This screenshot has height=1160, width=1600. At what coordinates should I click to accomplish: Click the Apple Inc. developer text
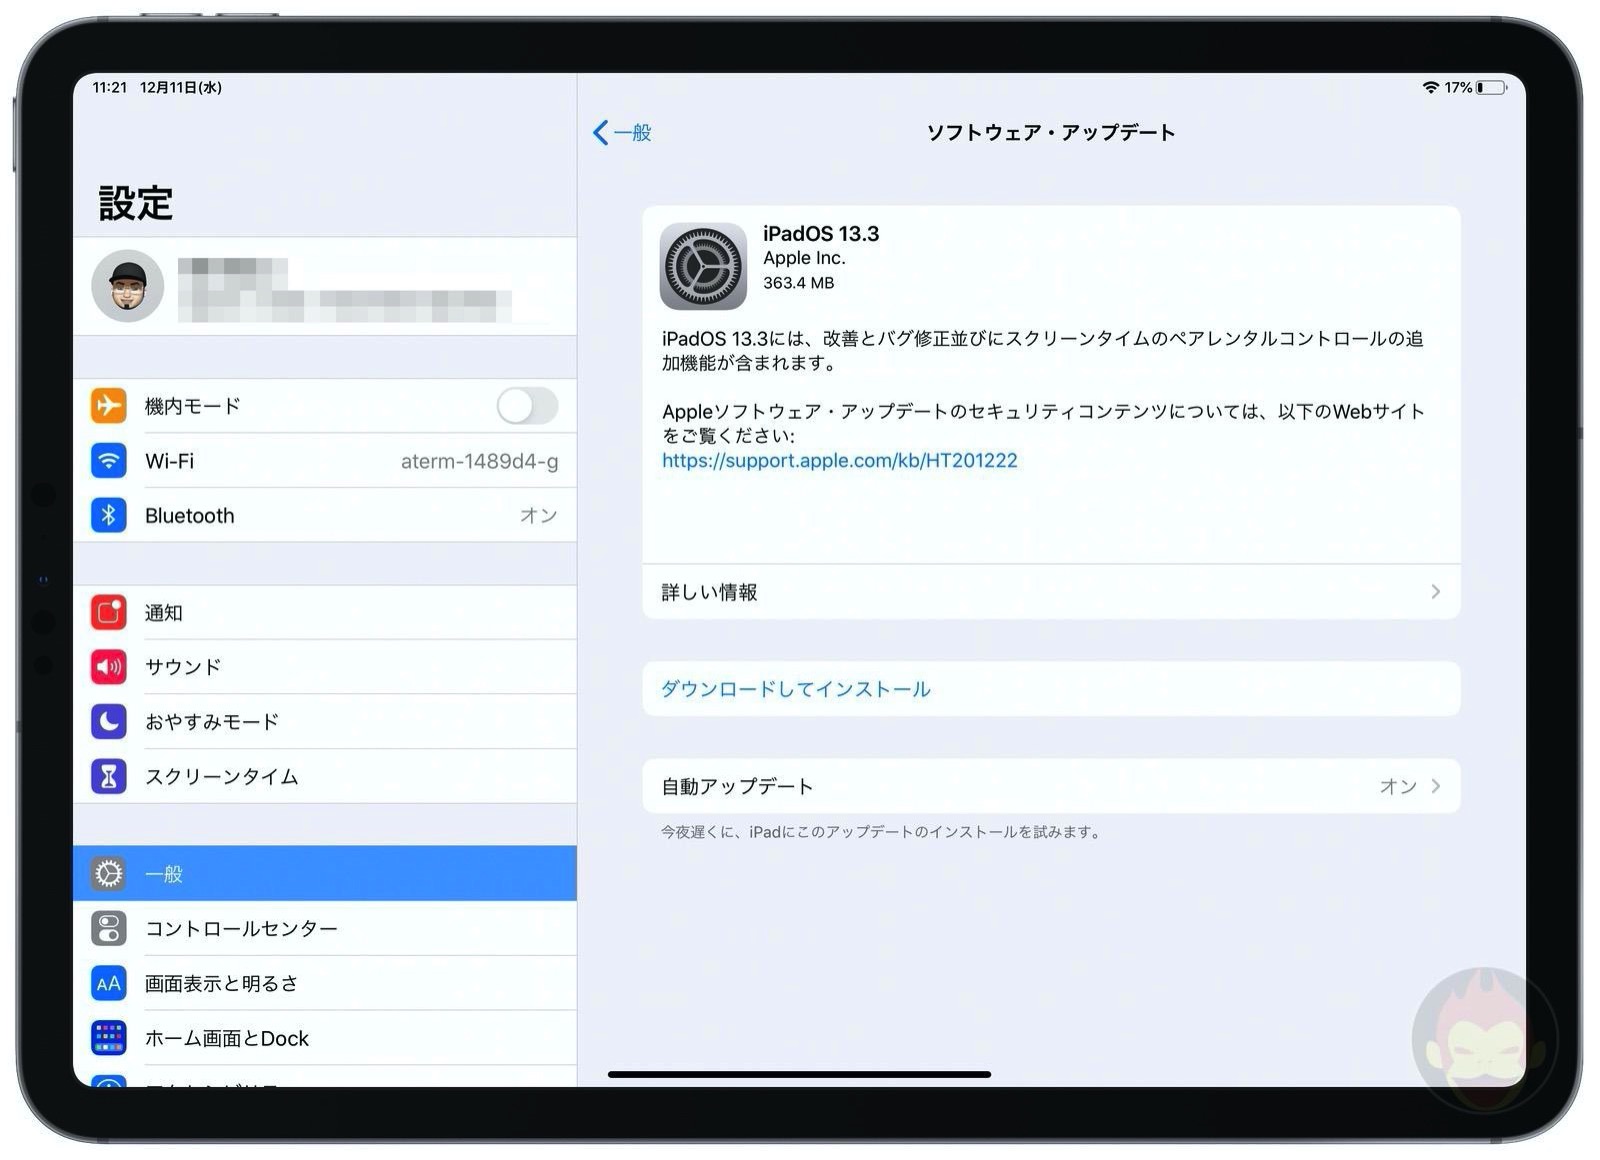click(804, 258)
